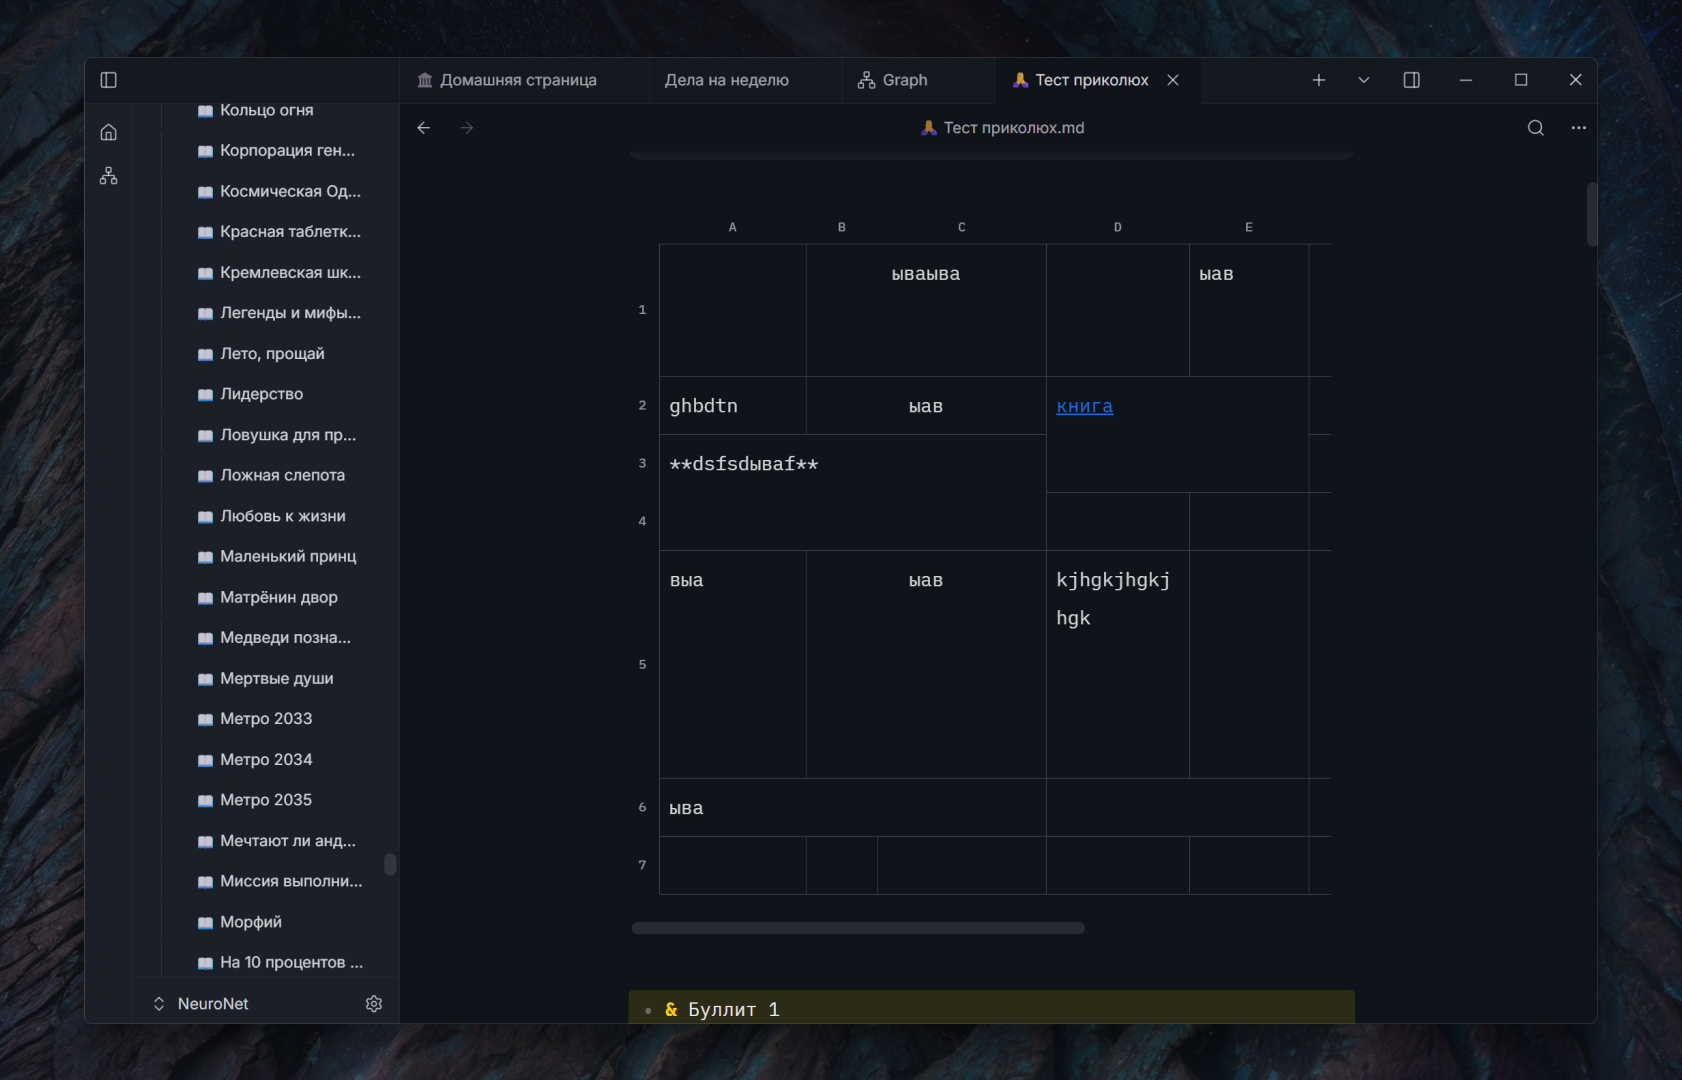1682x1080 pixels.
Task: Click the table horizontal scrollbar
Action: click(x=858, y=928)
